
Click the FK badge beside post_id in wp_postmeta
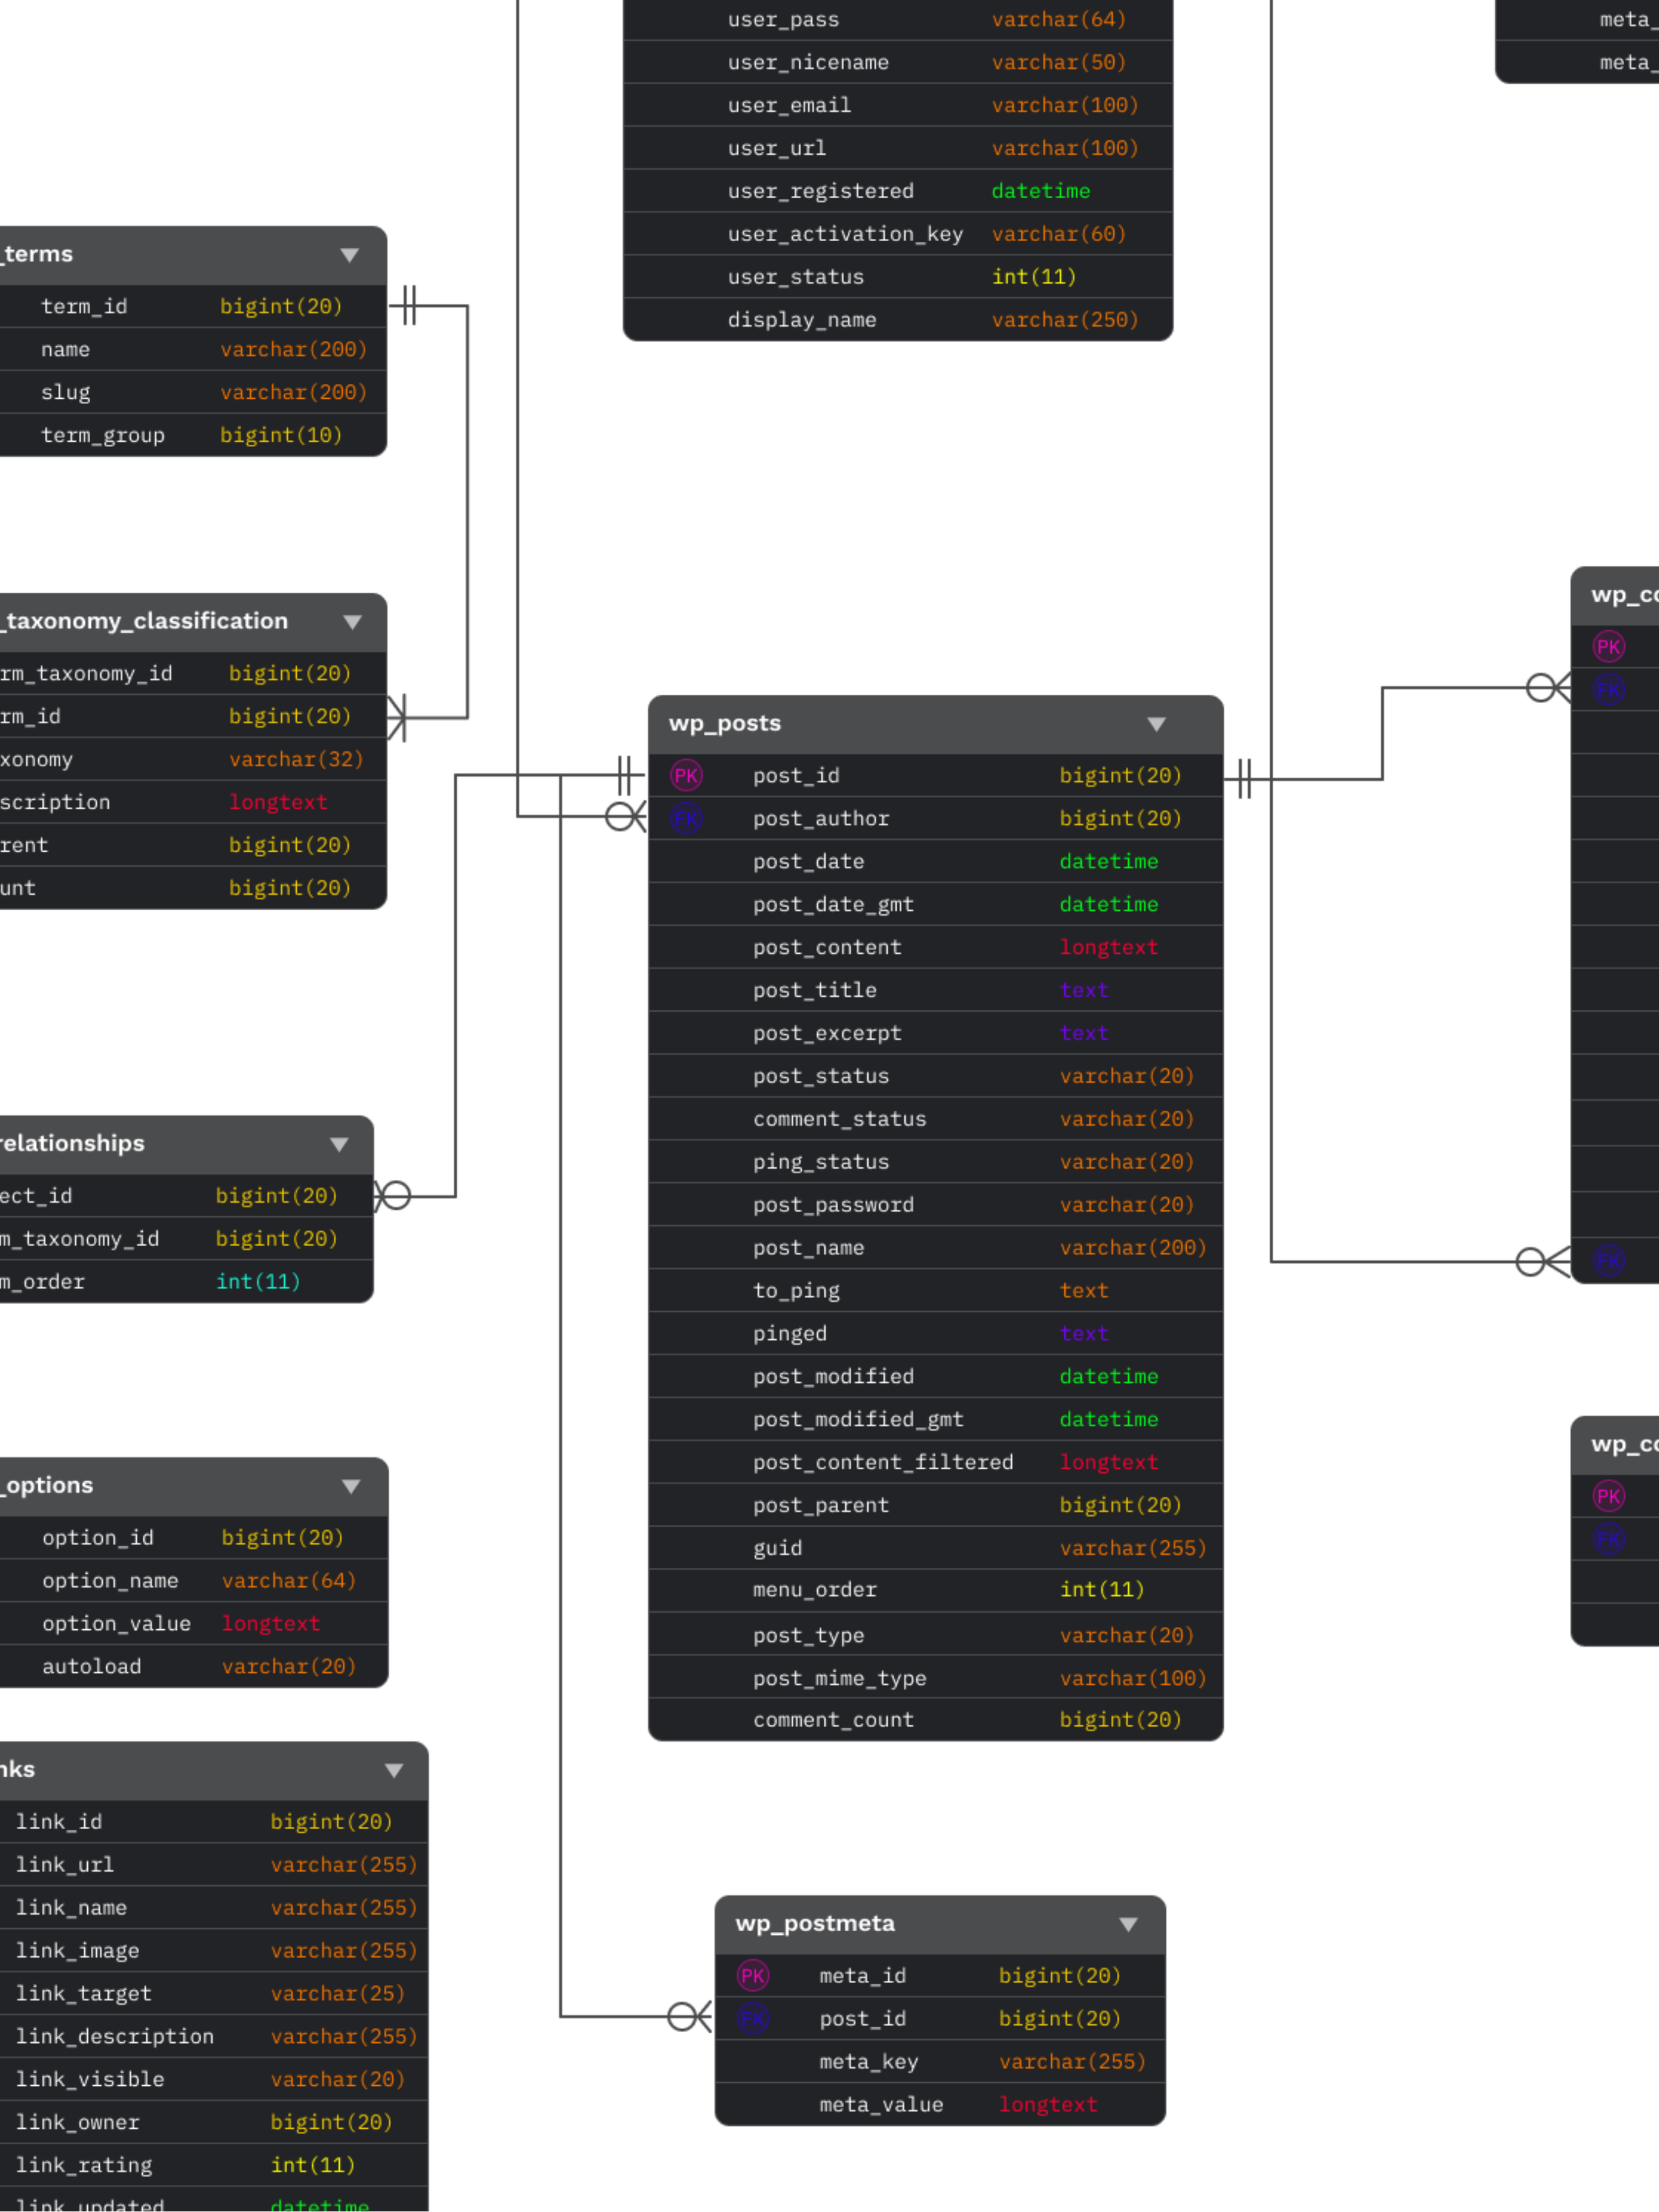tap(753, 2018)
